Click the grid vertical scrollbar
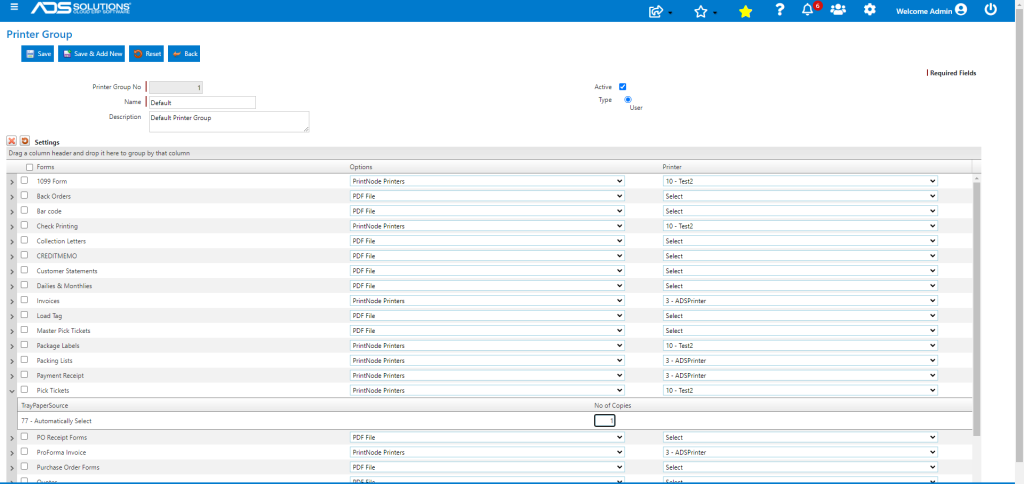The height and width of the screenshot is (484, 1024). (977, 307)
